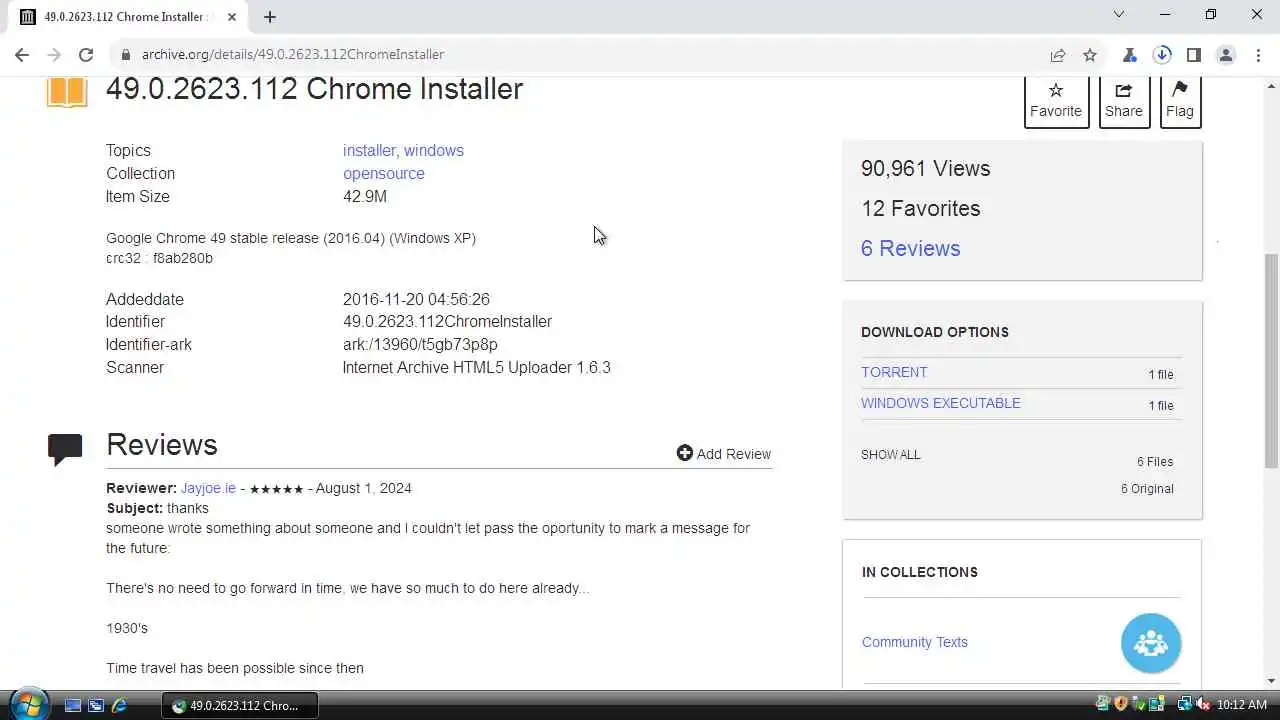Screen dimensions: 1280x720
Task: Share this archive item
Action: [x=1123, y=101]
